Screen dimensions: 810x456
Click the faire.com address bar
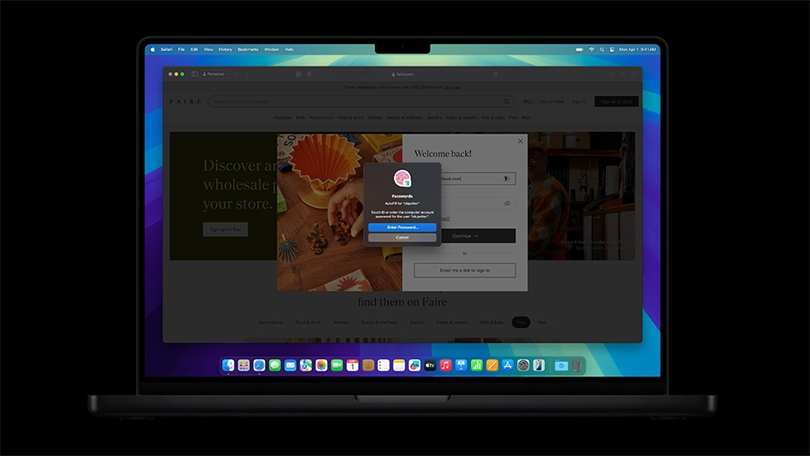[x=402, y=74]
